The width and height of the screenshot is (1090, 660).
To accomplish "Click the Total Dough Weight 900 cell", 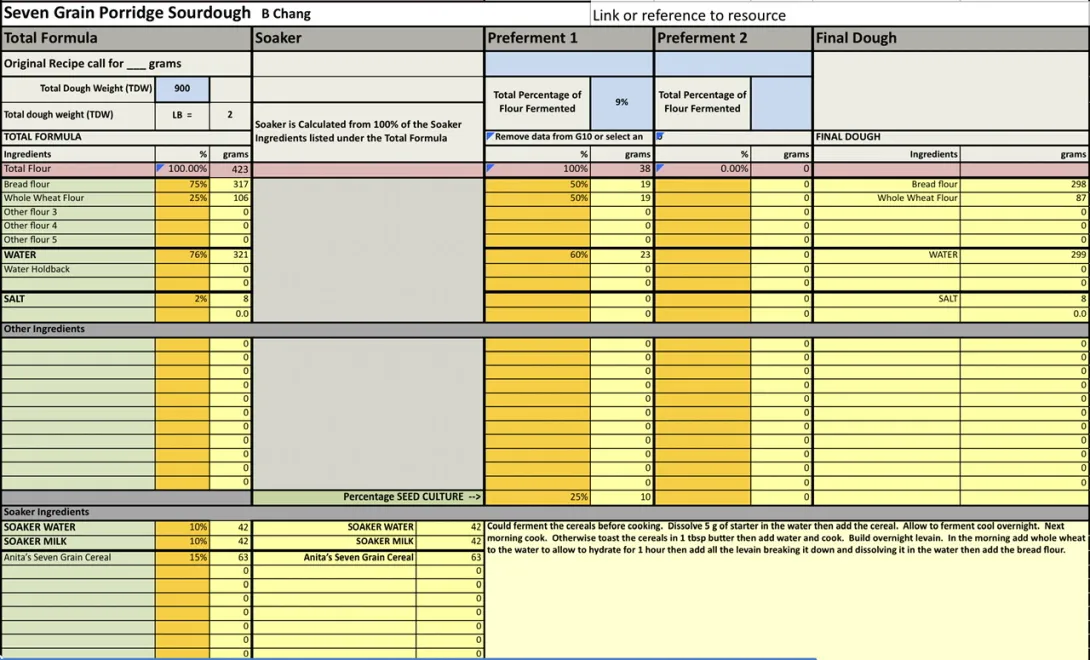I will 182,89.
